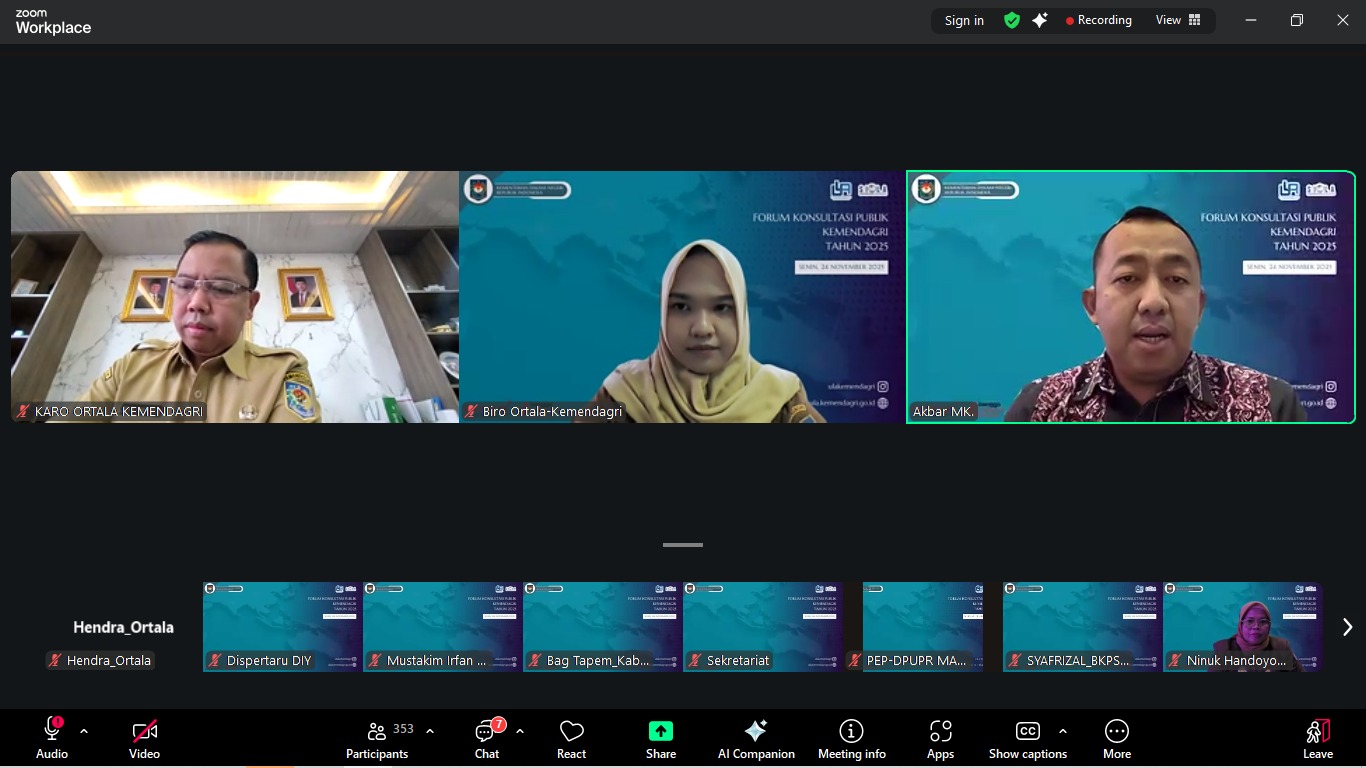Show next participants with right arrow

[x=1347, y=627]
